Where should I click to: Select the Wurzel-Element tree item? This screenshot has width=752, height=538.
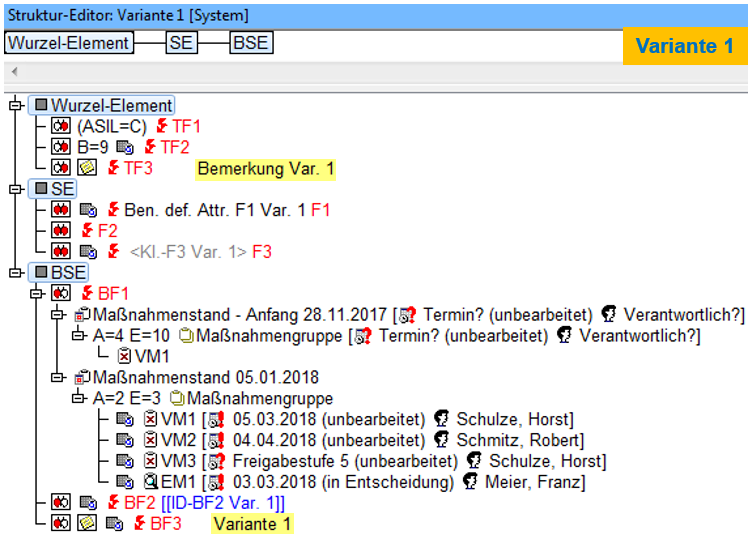tap(102, 105)
